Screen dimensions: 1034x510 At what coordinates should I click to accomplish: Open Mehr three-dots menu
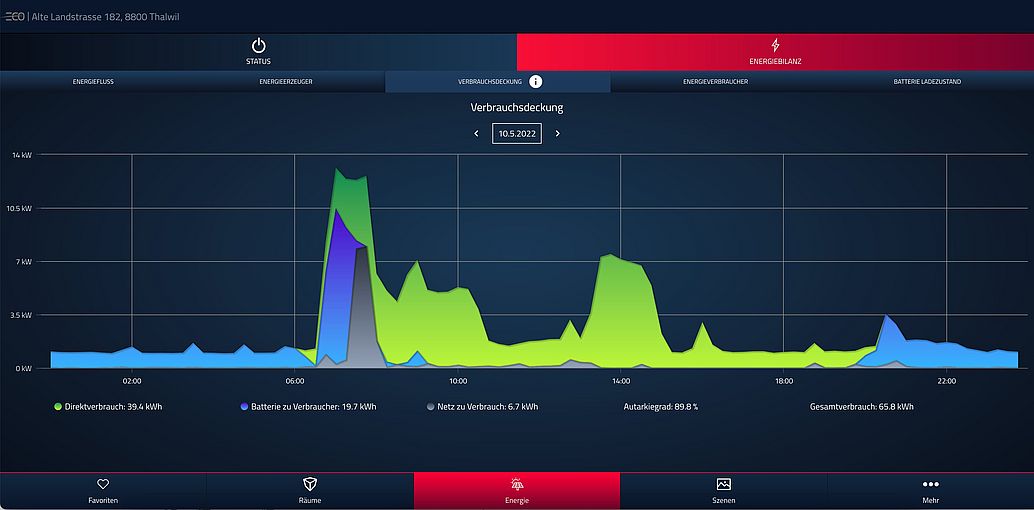(x=930, y=484)
